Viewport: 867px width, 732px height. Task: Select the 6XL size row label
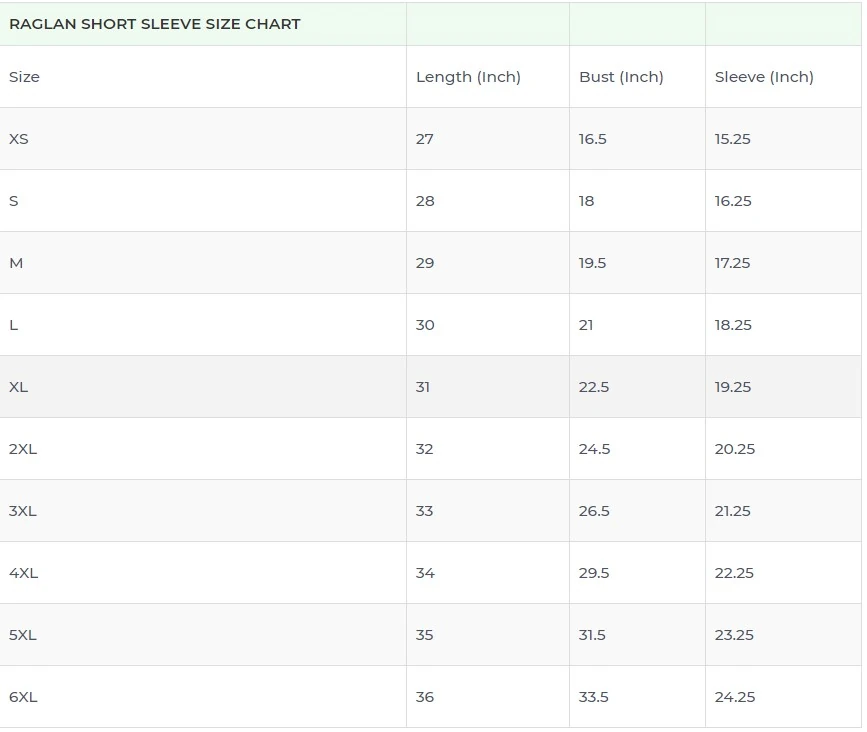coord(23,697)
